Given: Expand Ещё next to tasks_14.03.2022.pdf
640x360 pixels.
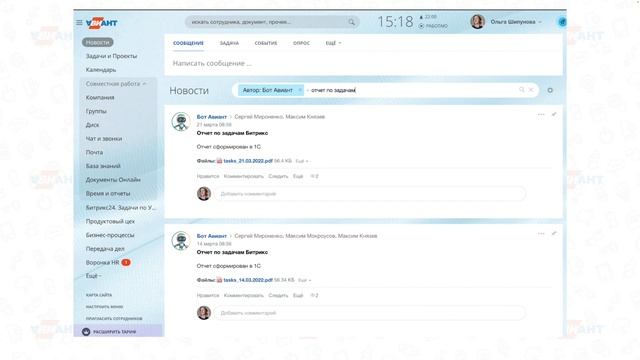Looking at the screenshot, I should tap(304, 280).
